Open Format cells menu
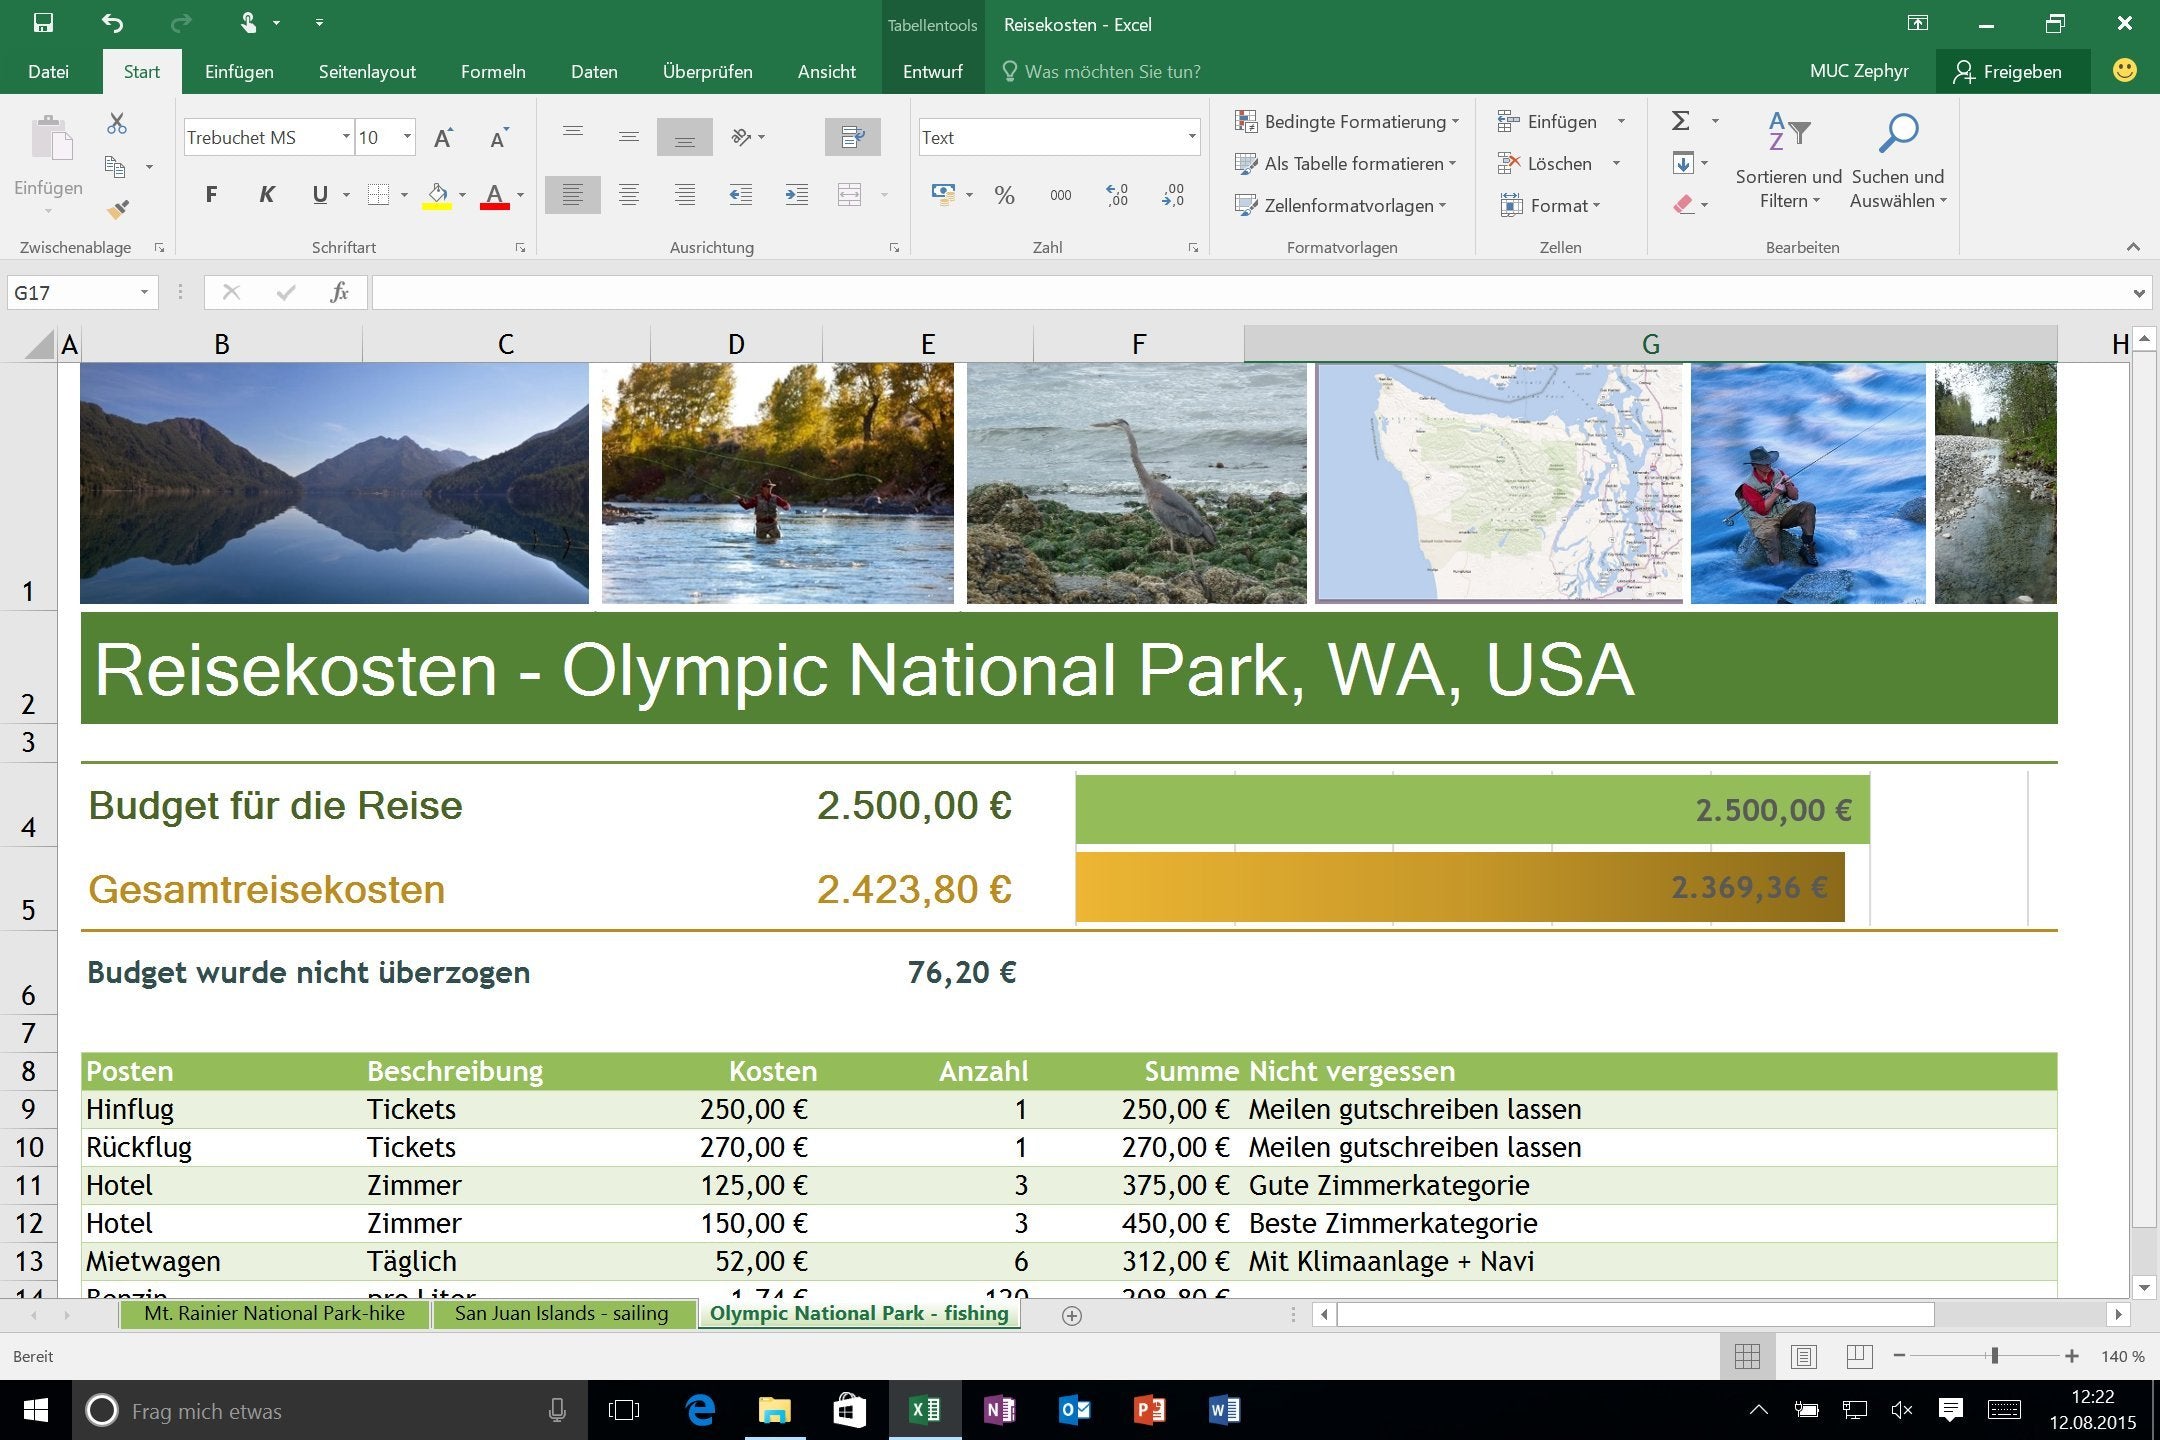2160x1440 pixels. point(1549,206)
